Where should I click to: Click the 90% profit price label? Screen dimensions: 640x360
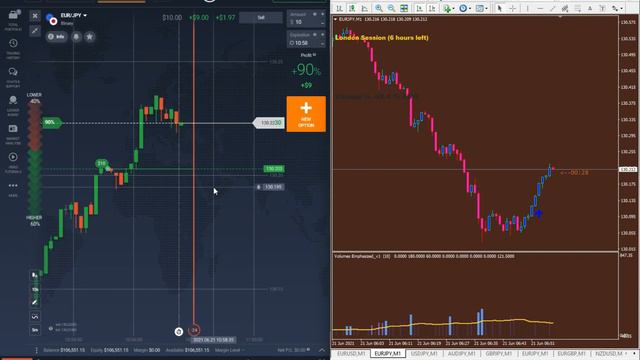pos(51,122)
